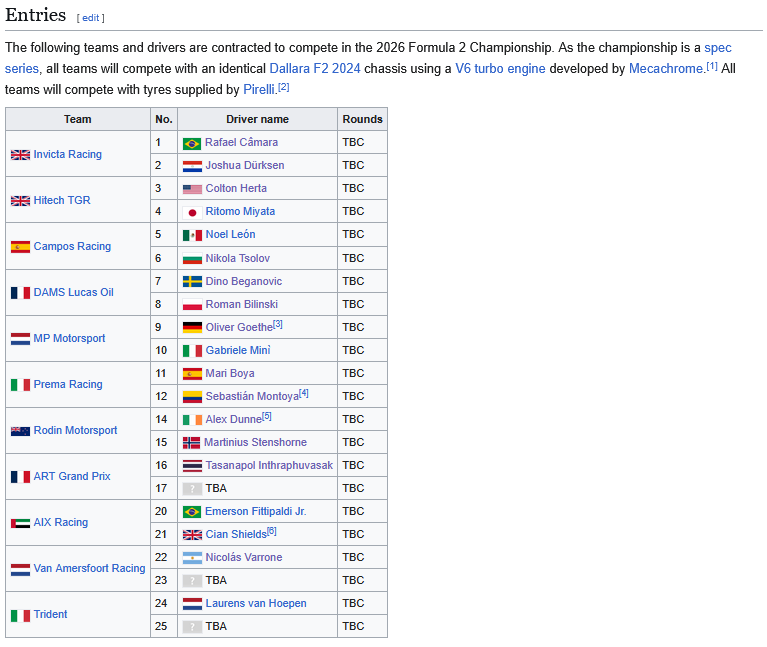This screenshot has width=767, height=647.
Task: Click reference [5] after Alex Dunne
Action: point(267,416)
